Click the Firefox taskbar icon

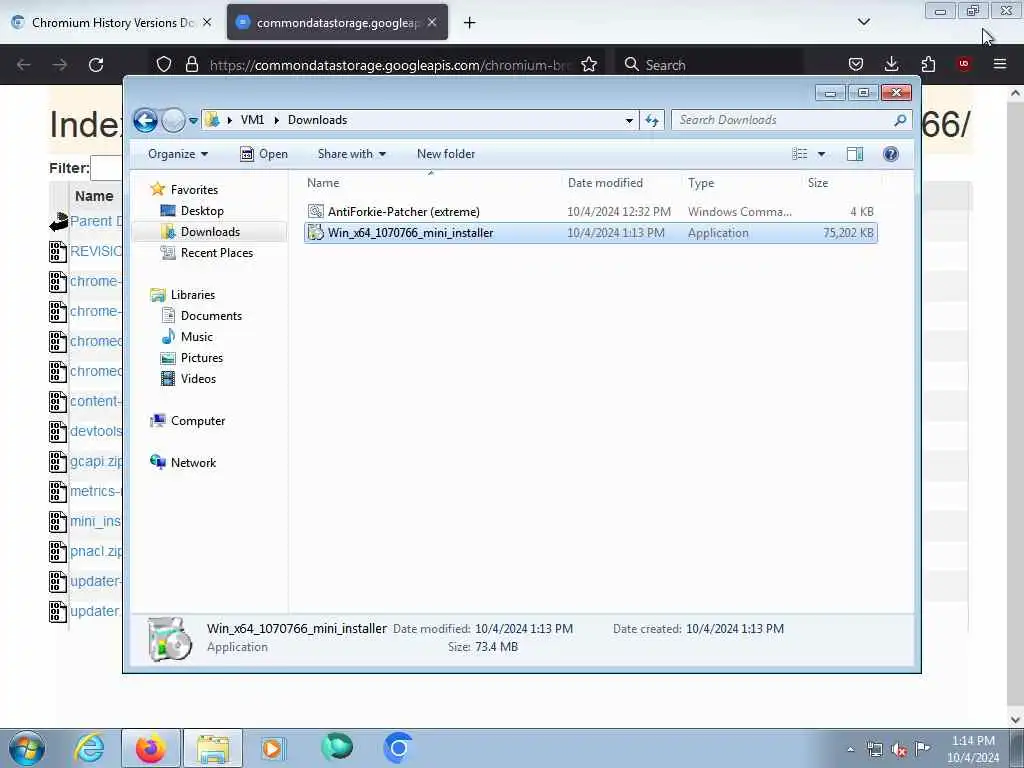coord(150,748)
